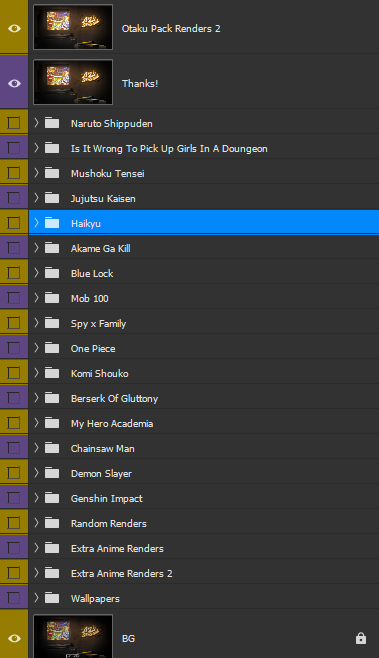The image size is (379, 658).
Task: Select the Extra Anime Renders 2 name
Action: pos(122,573)
